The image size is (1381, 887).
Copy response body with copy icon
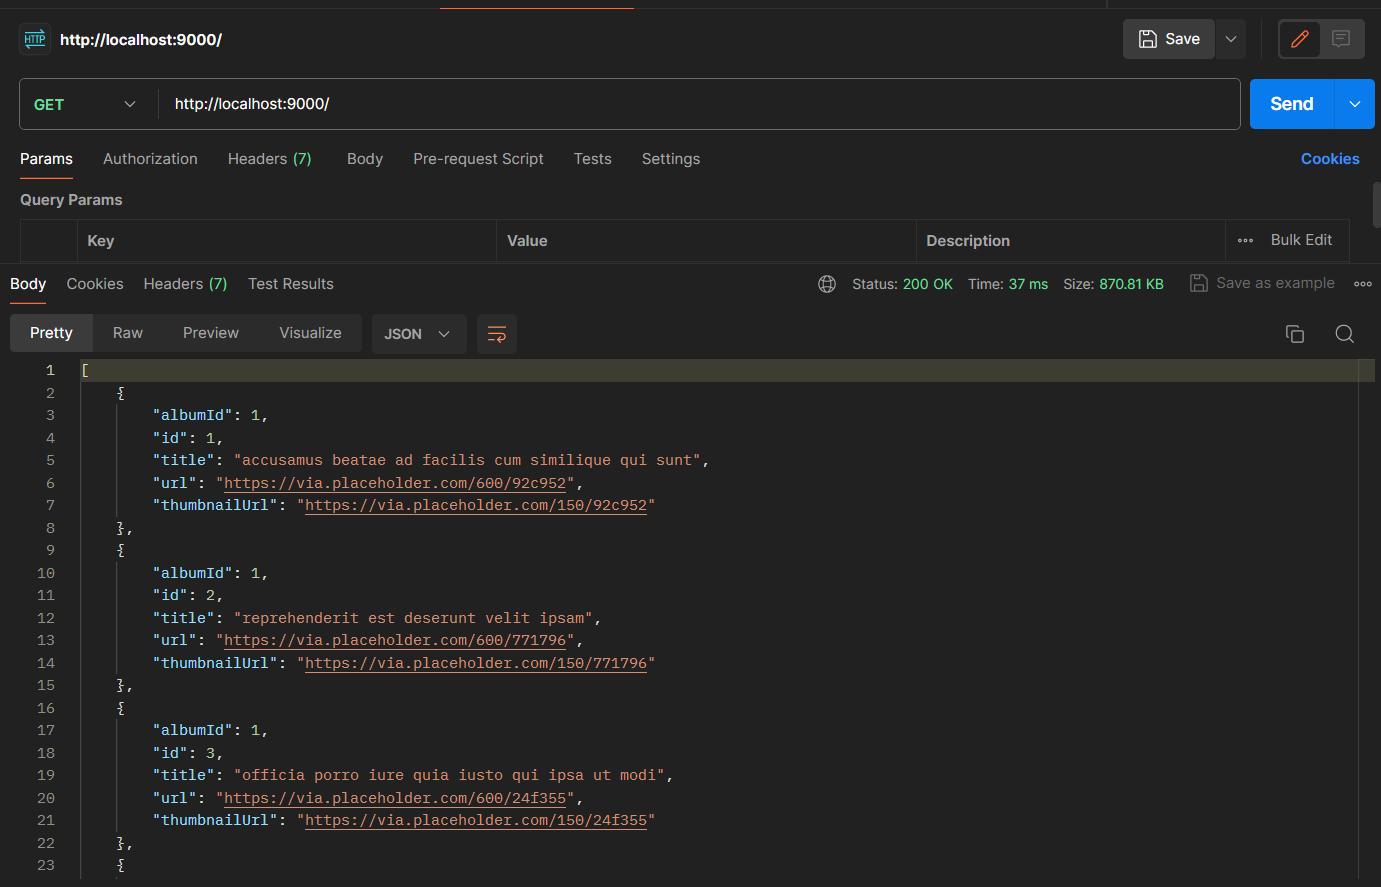click(x=1294, y=334)
